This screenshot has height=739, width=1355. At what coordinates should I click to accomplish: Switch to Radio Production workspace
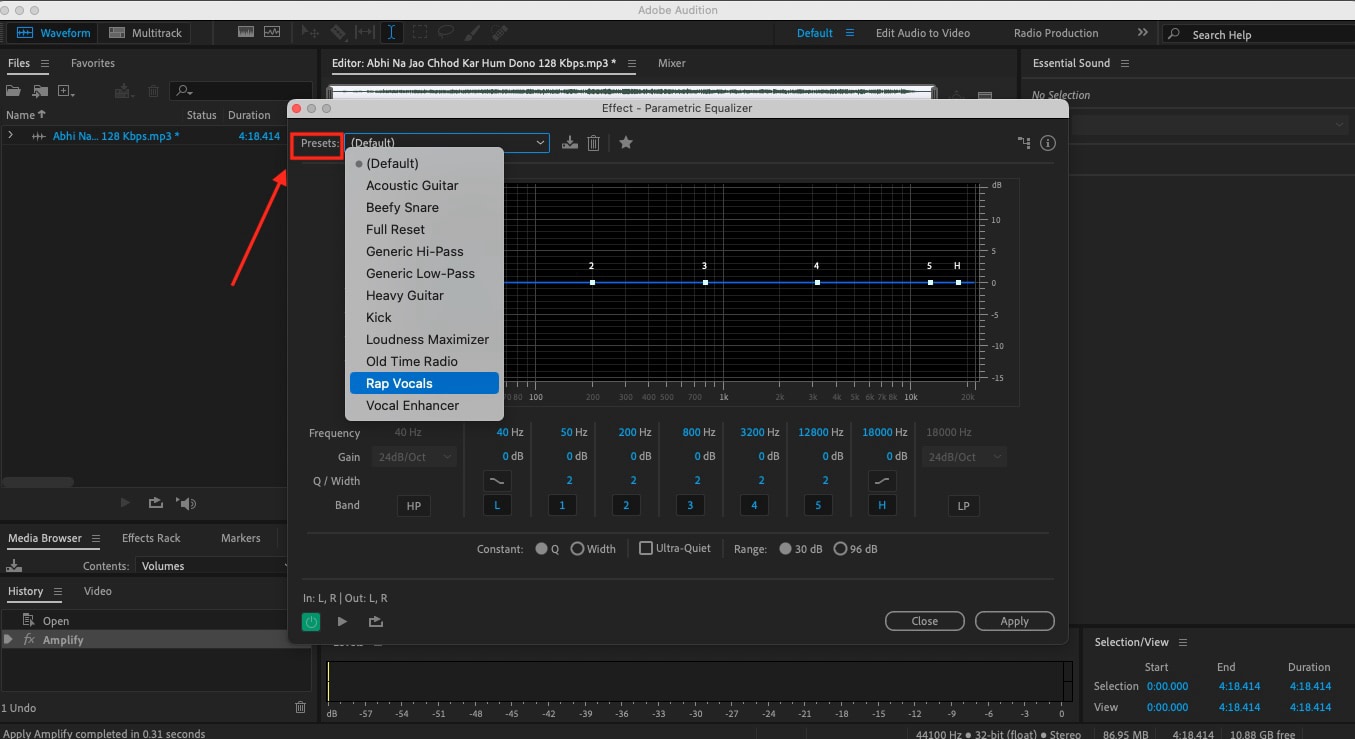(1055, 33)
